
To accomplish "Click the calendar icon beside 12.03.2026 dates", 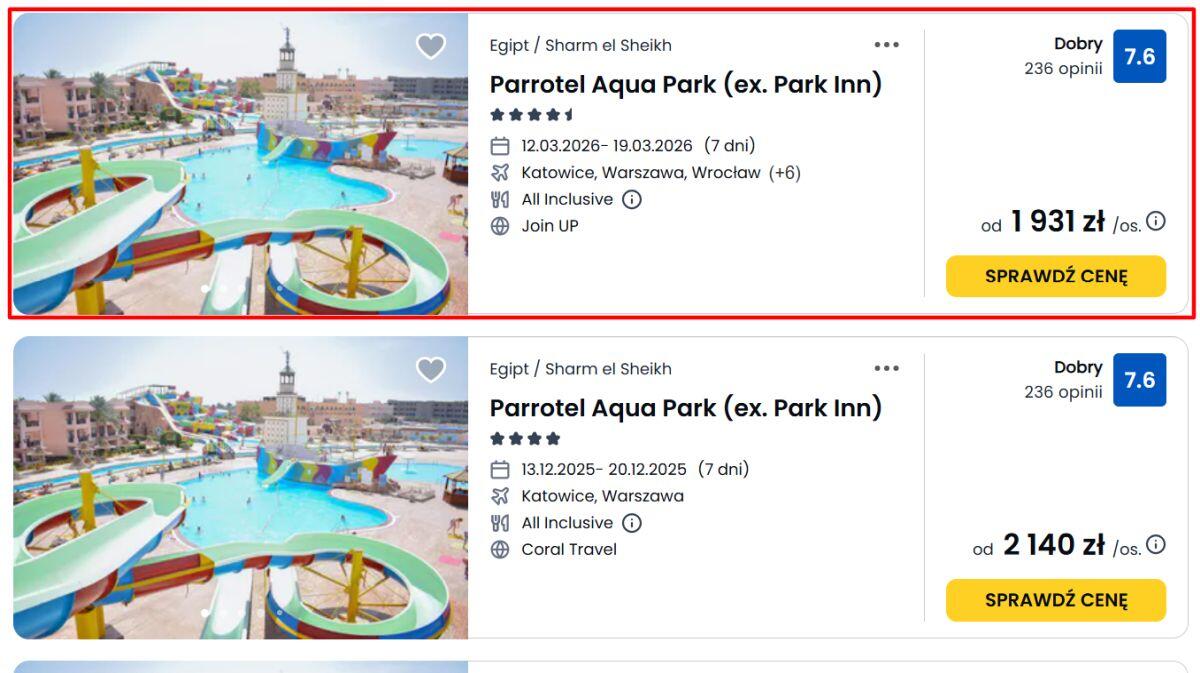I will [x=500, y=146].
